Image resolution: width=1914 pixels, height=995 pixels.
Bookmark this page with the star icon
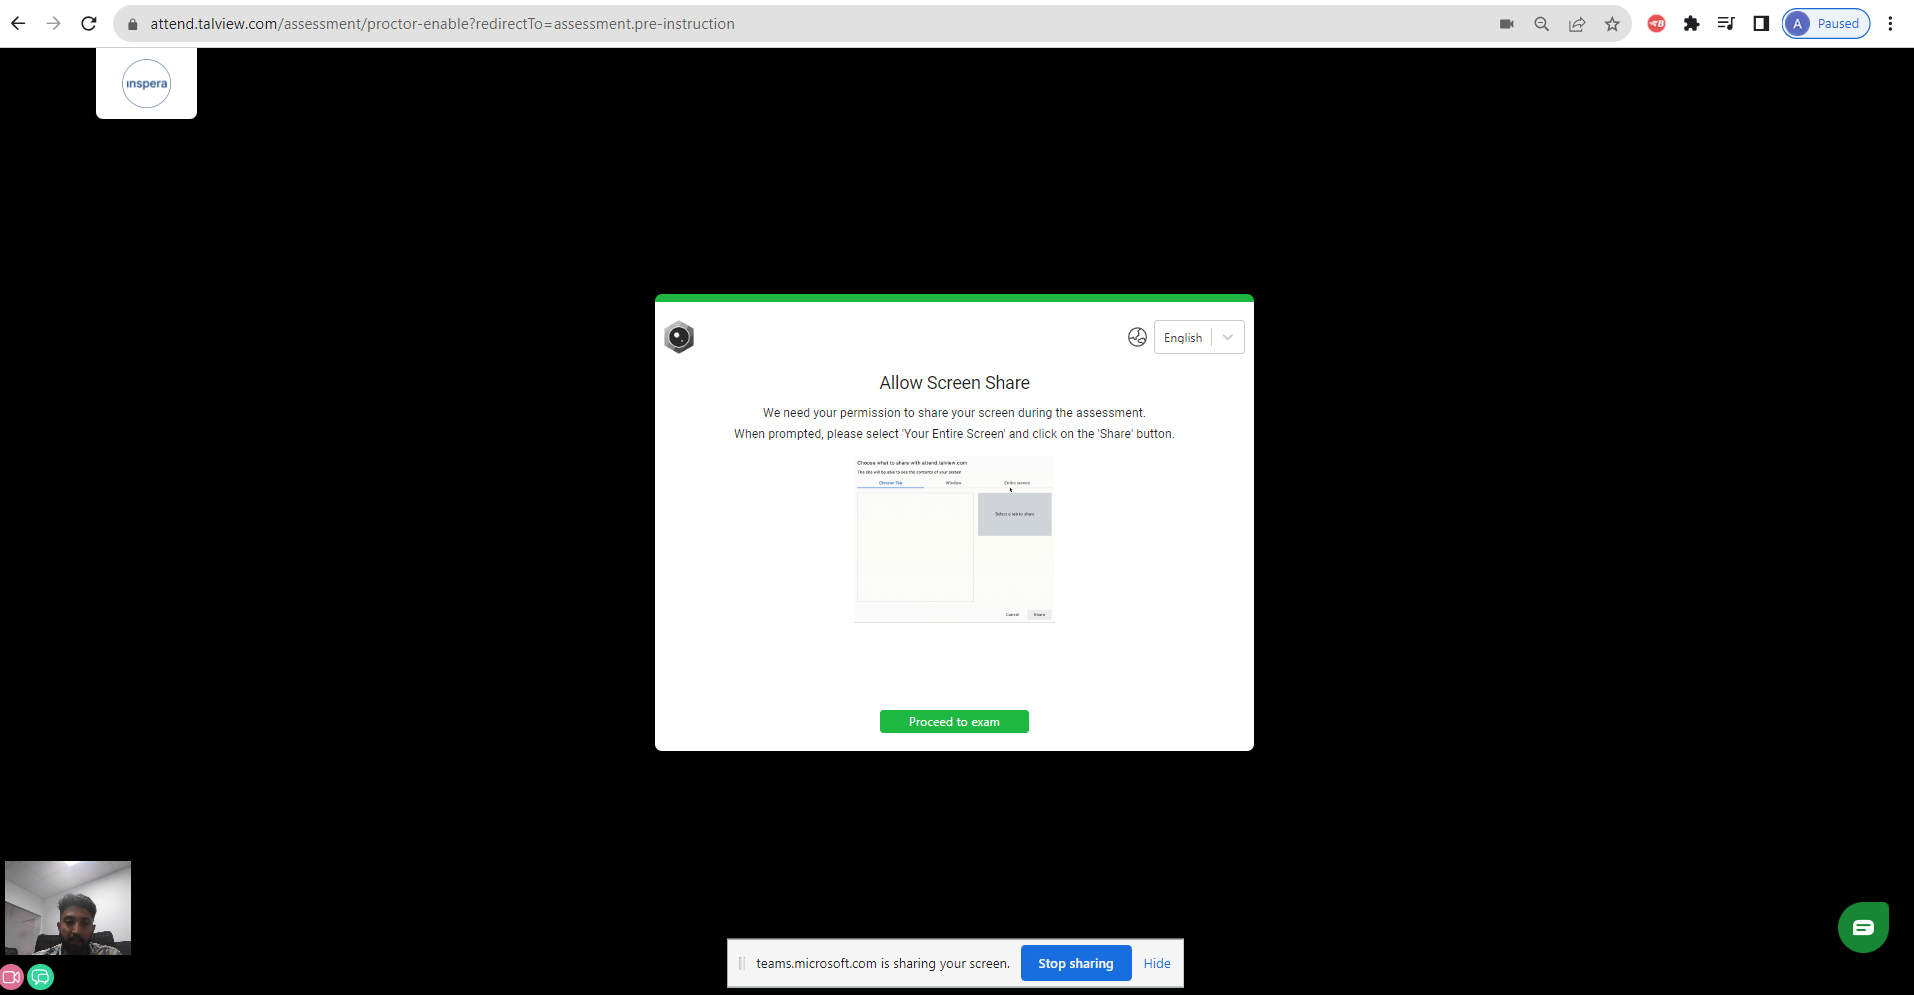click(x=1612, y=24)
